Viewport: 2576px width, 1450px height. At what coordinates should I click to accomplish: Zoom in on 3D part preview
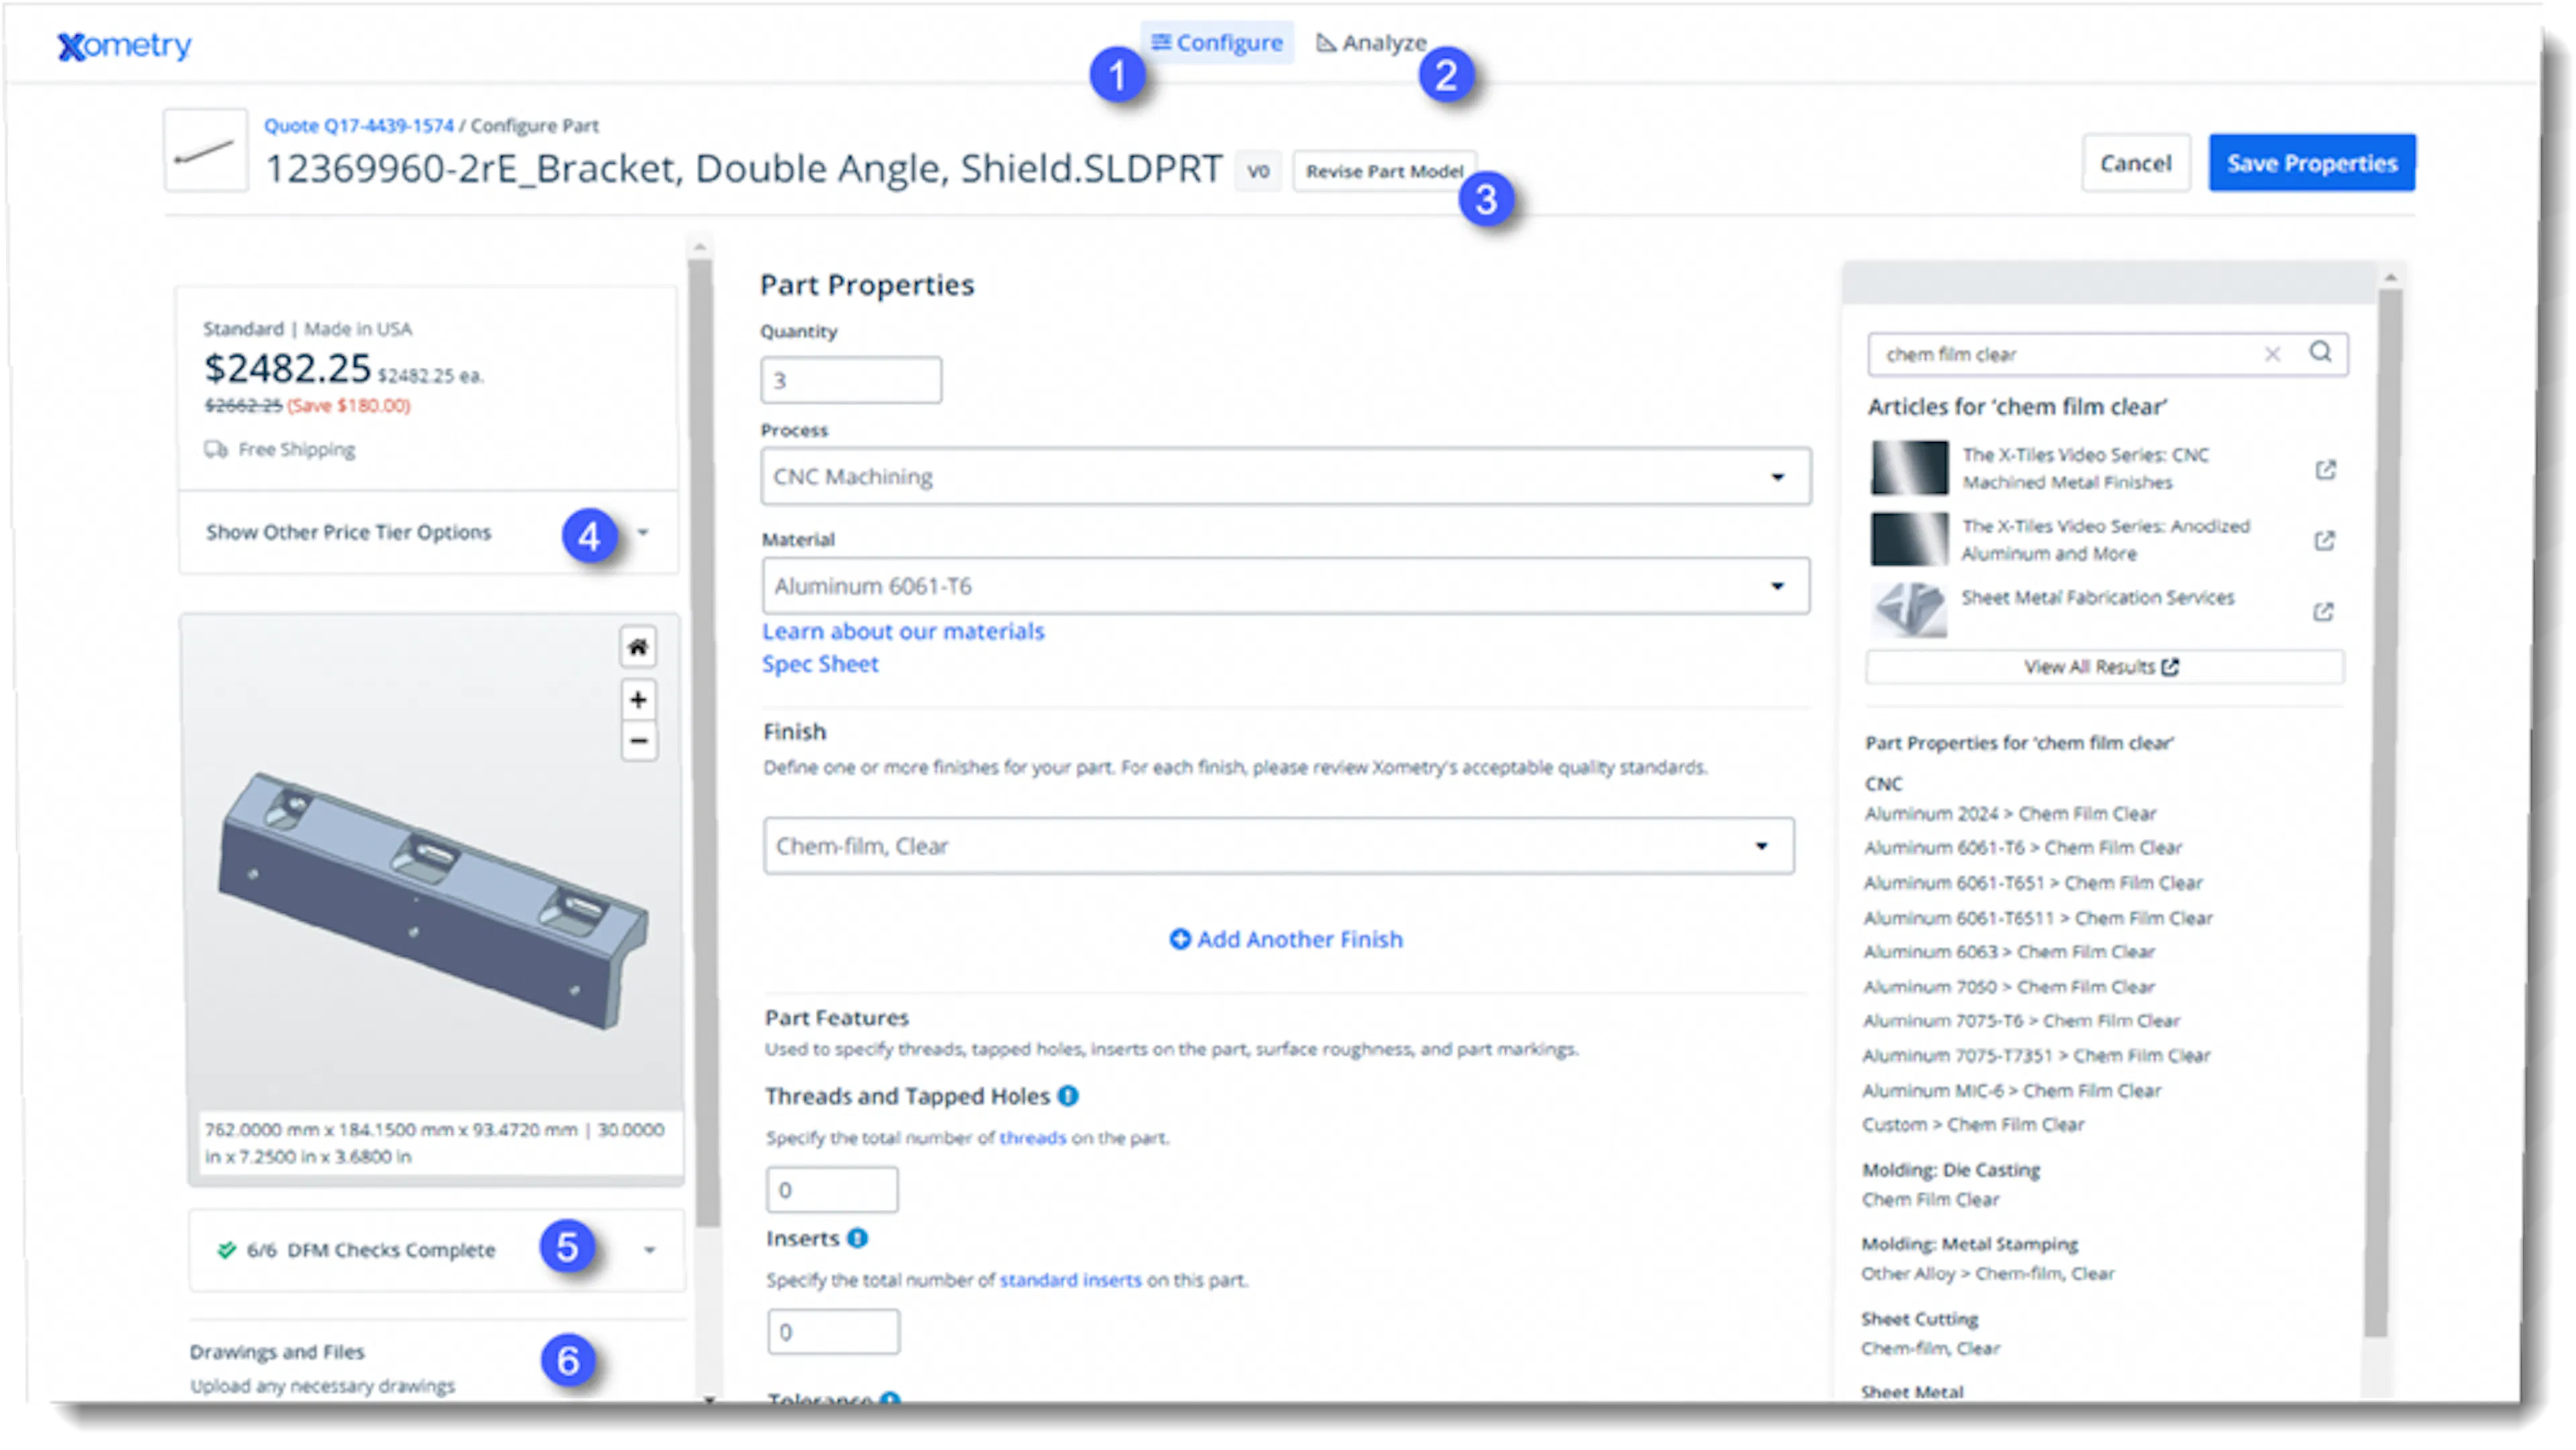coord(638,699)
